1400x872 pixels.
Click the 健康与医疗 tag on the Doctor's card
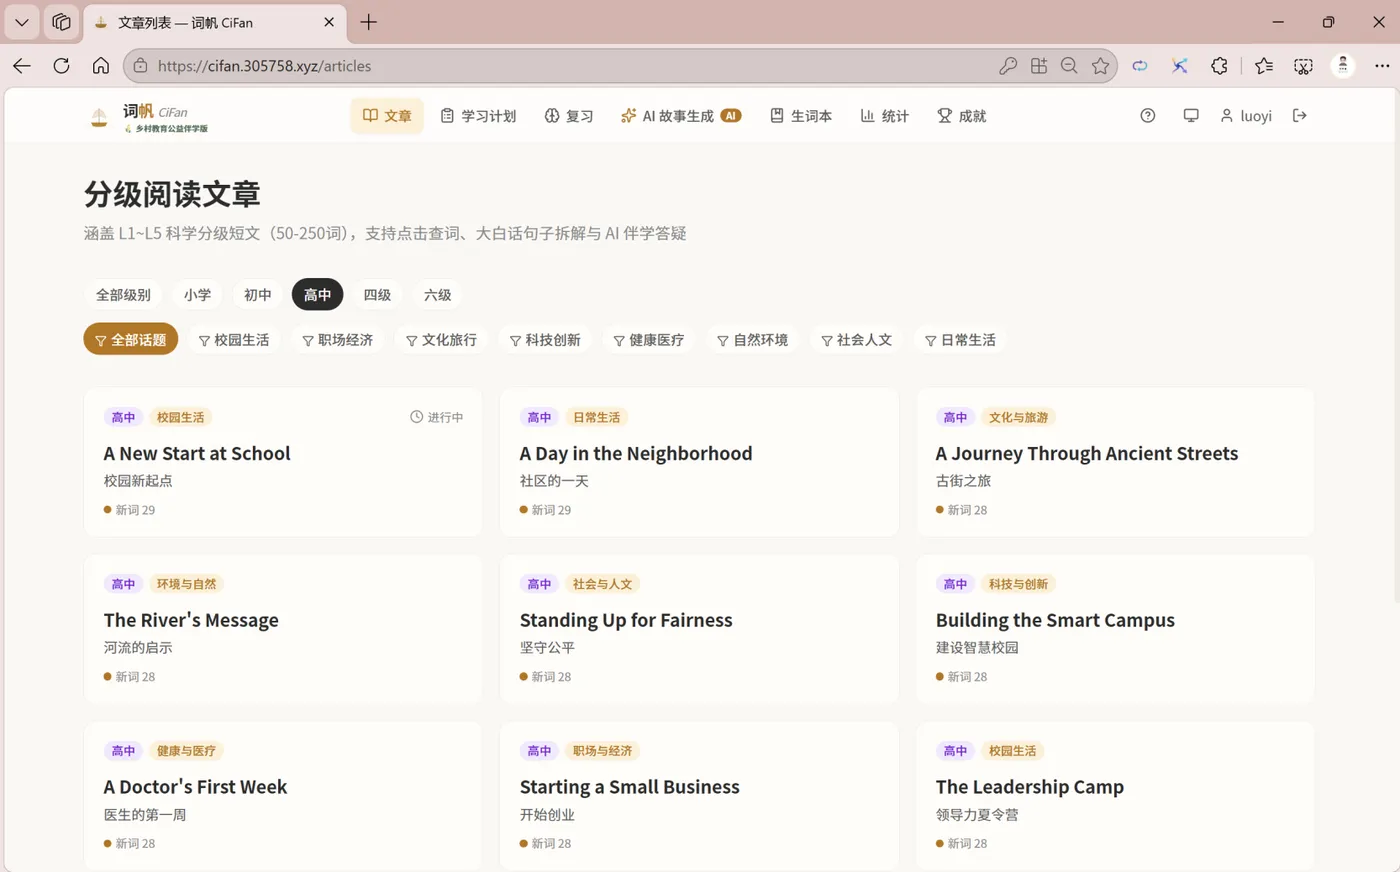186,751
